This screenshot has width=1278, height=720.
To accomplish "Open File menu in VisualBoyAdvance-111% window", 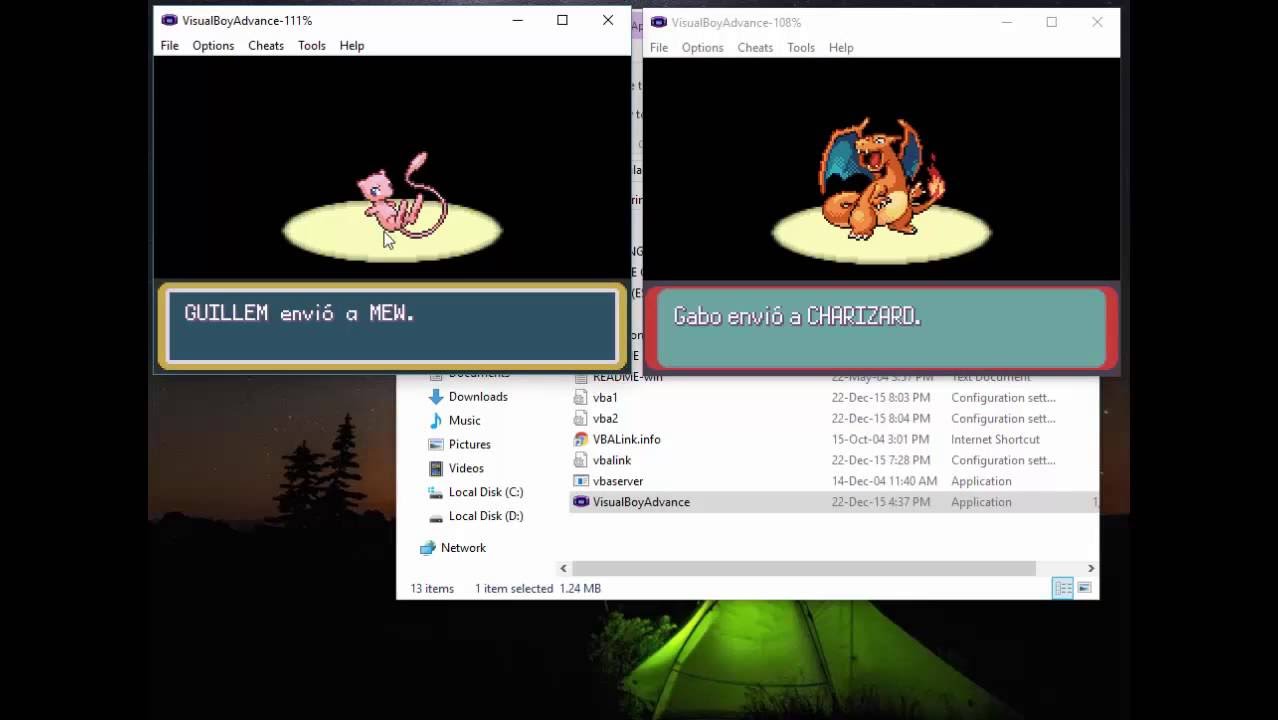I will click(170, 45).
